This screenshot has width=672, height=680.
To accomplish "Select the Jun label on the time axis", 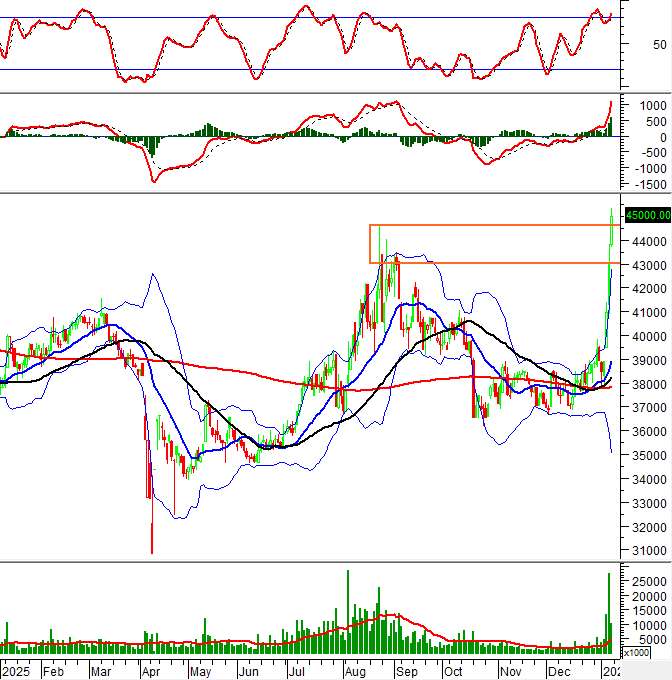I will point(249,671).
